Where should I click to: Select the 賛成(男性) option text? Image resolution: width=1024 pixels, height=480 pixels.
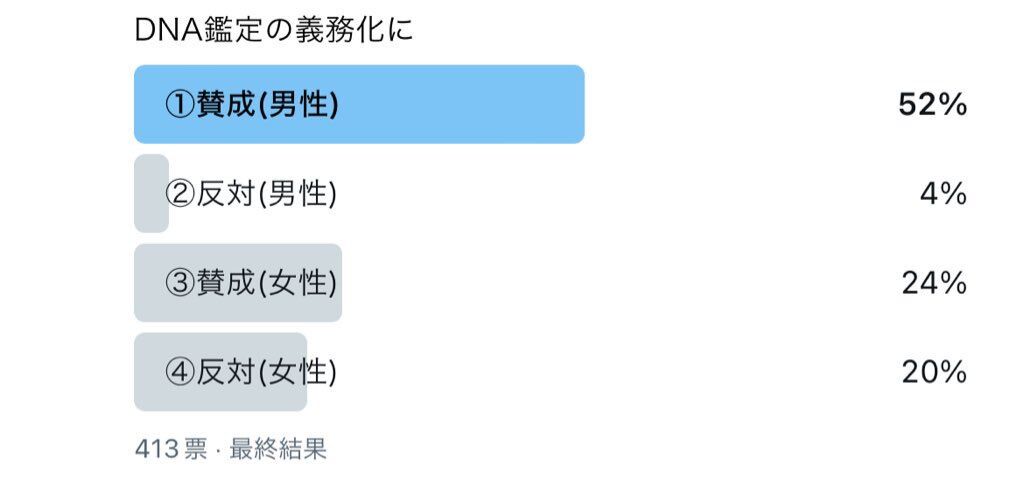point(267,104)
